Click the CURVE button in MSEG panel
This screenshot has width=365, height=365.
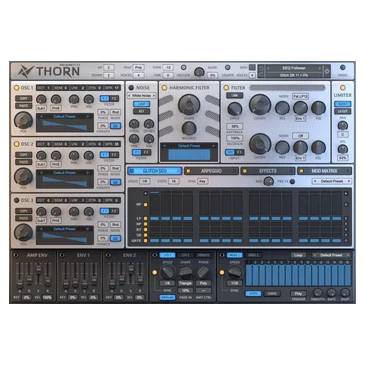tap(272, 294)
